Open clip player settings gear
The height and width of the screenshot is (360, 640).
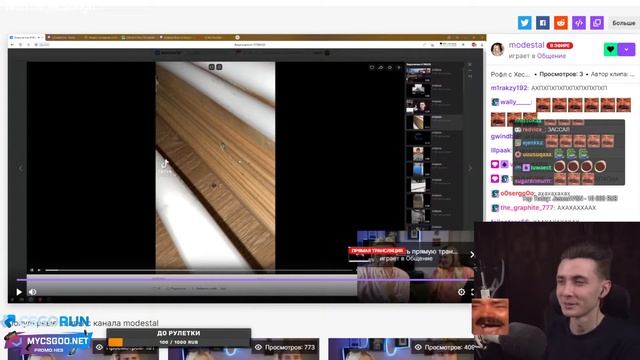coord(461,292)
